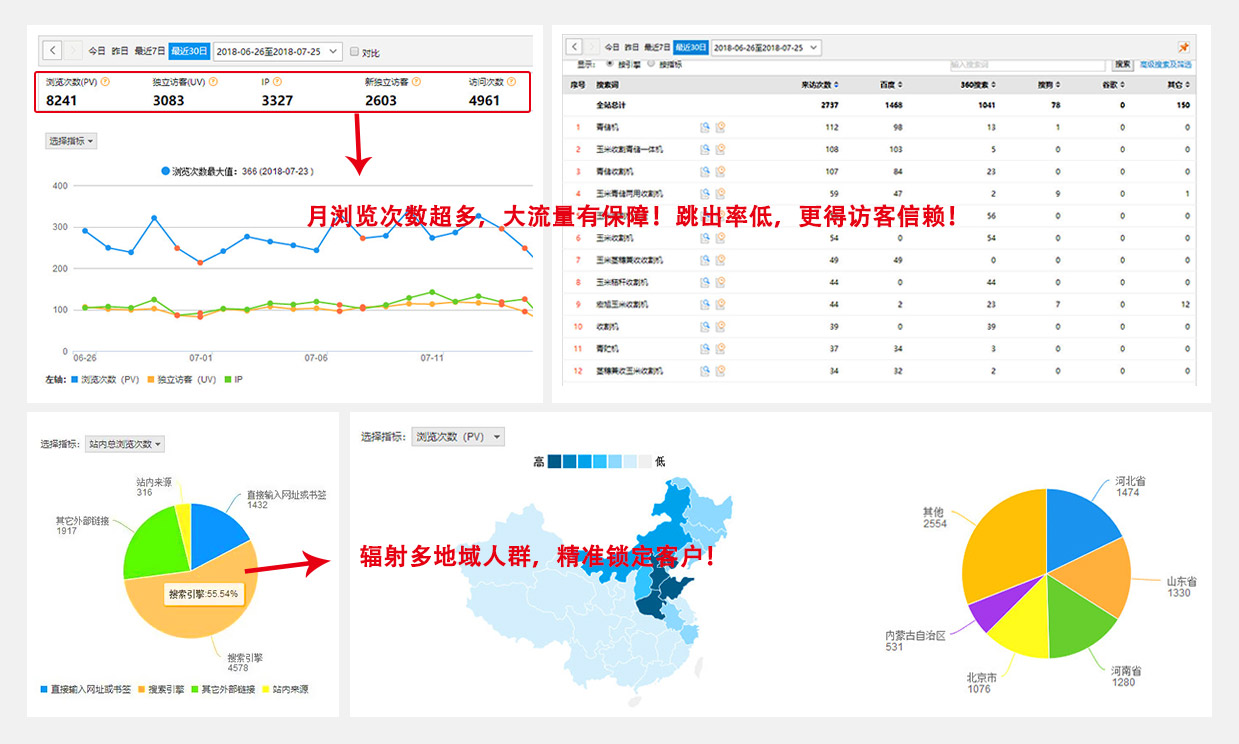The width and height of the screenshot is (1239, 744).
Task: Click help icon next to 浏览次数(PV)
Action: tap(105, 82)
